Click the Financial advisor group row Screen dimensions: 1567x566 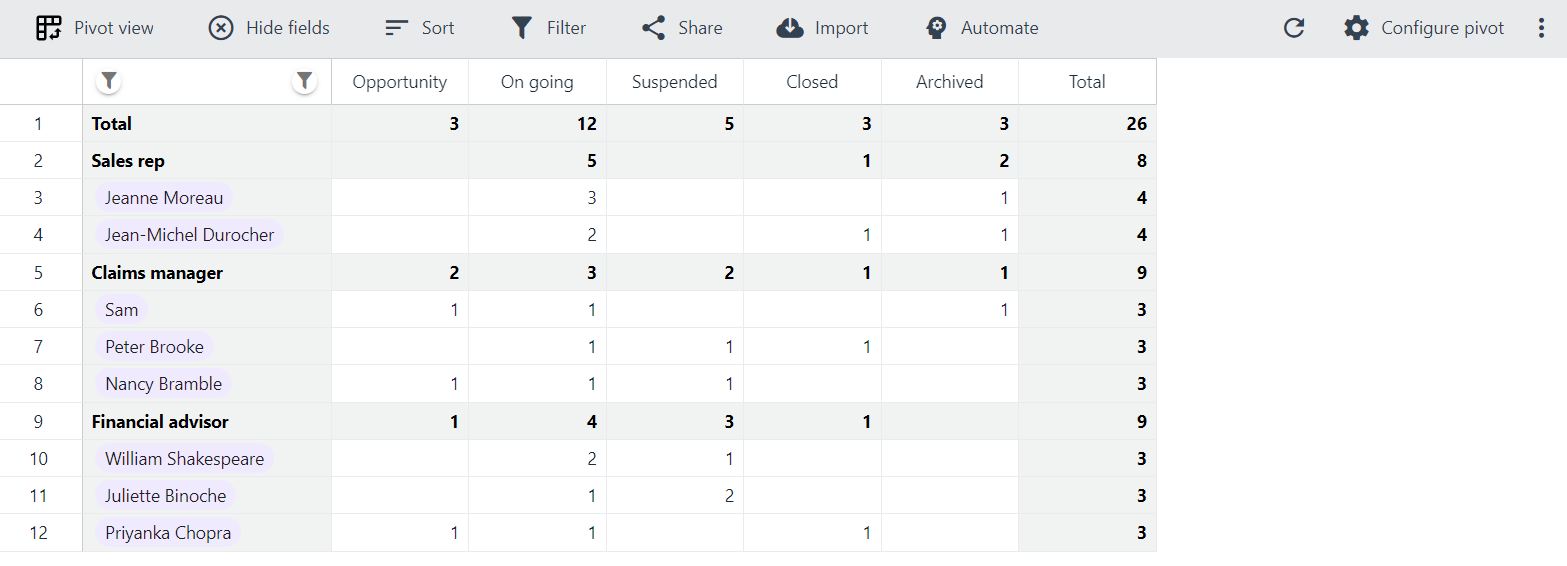619,422
